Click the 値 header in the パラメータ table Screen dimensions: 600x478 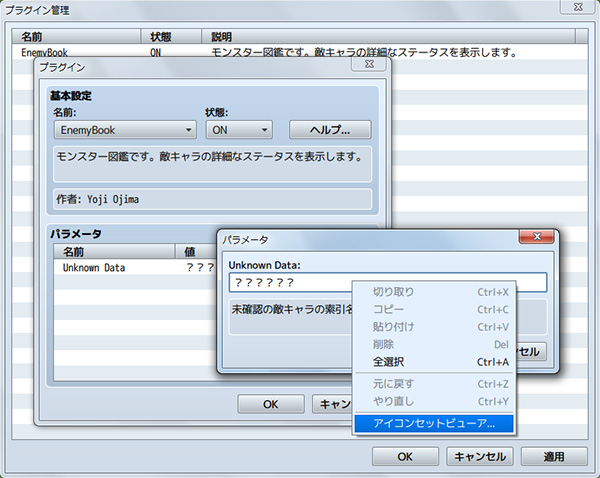(x=196, y=251)
